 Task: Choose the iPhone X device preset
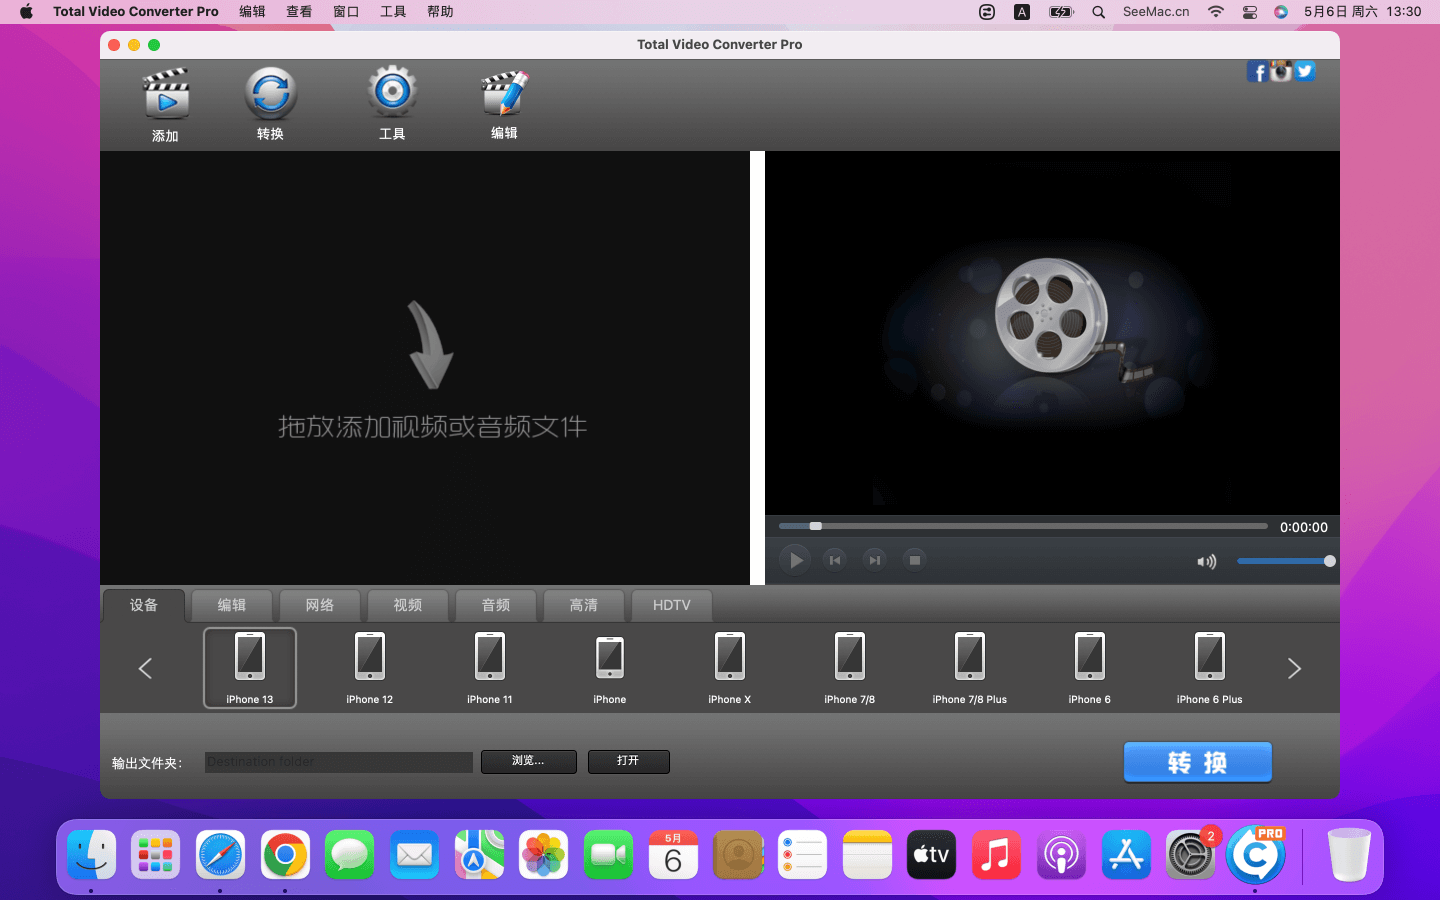pos(730,667)
